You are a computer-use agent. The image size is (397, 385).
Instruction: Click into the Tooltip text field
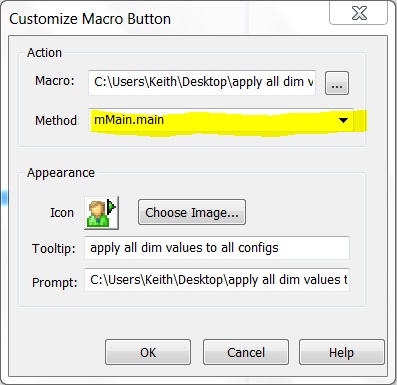[x=217, y=248]
